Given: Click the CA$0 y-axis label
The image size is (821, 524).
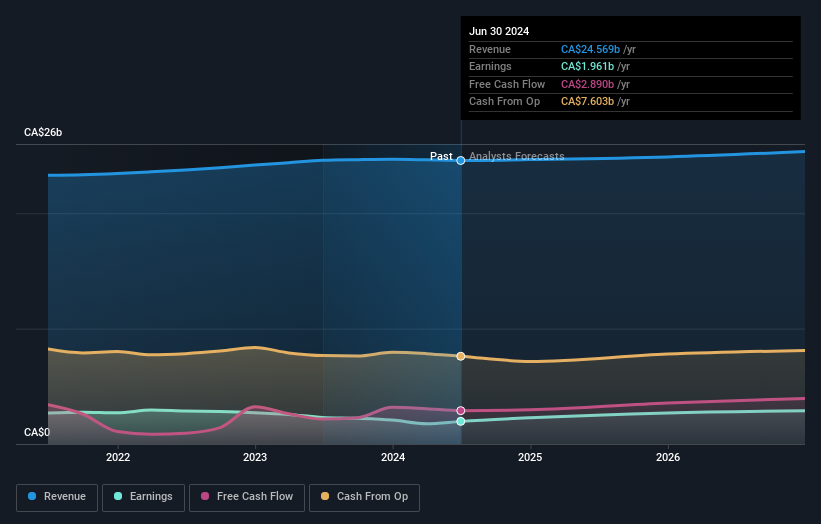Looking at the screenshot, I should tap(37, 432).
